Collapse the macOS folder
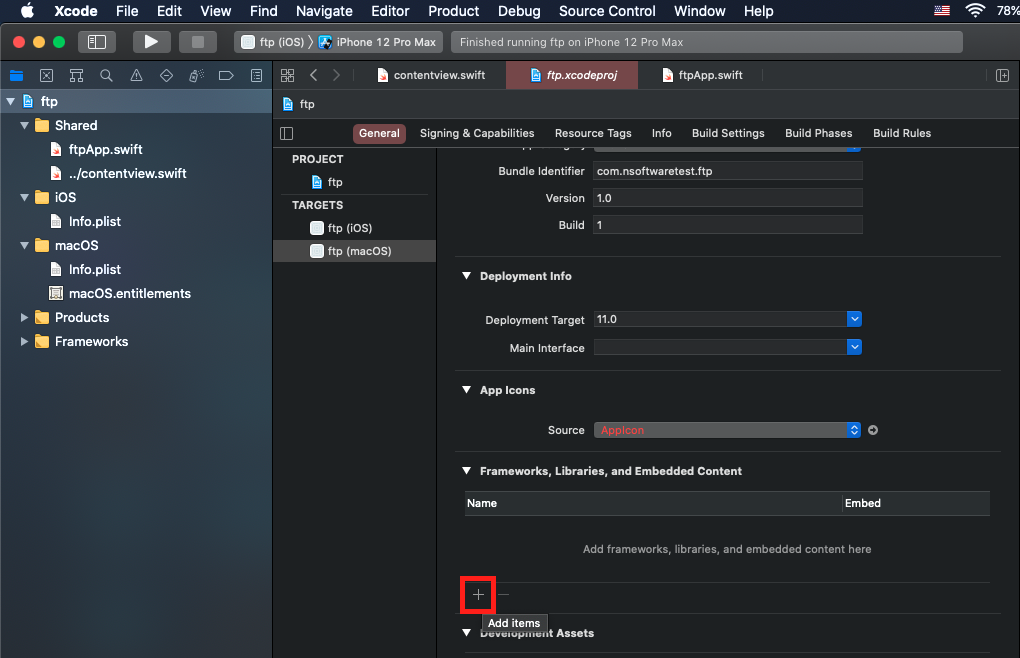 coord(25,245)
